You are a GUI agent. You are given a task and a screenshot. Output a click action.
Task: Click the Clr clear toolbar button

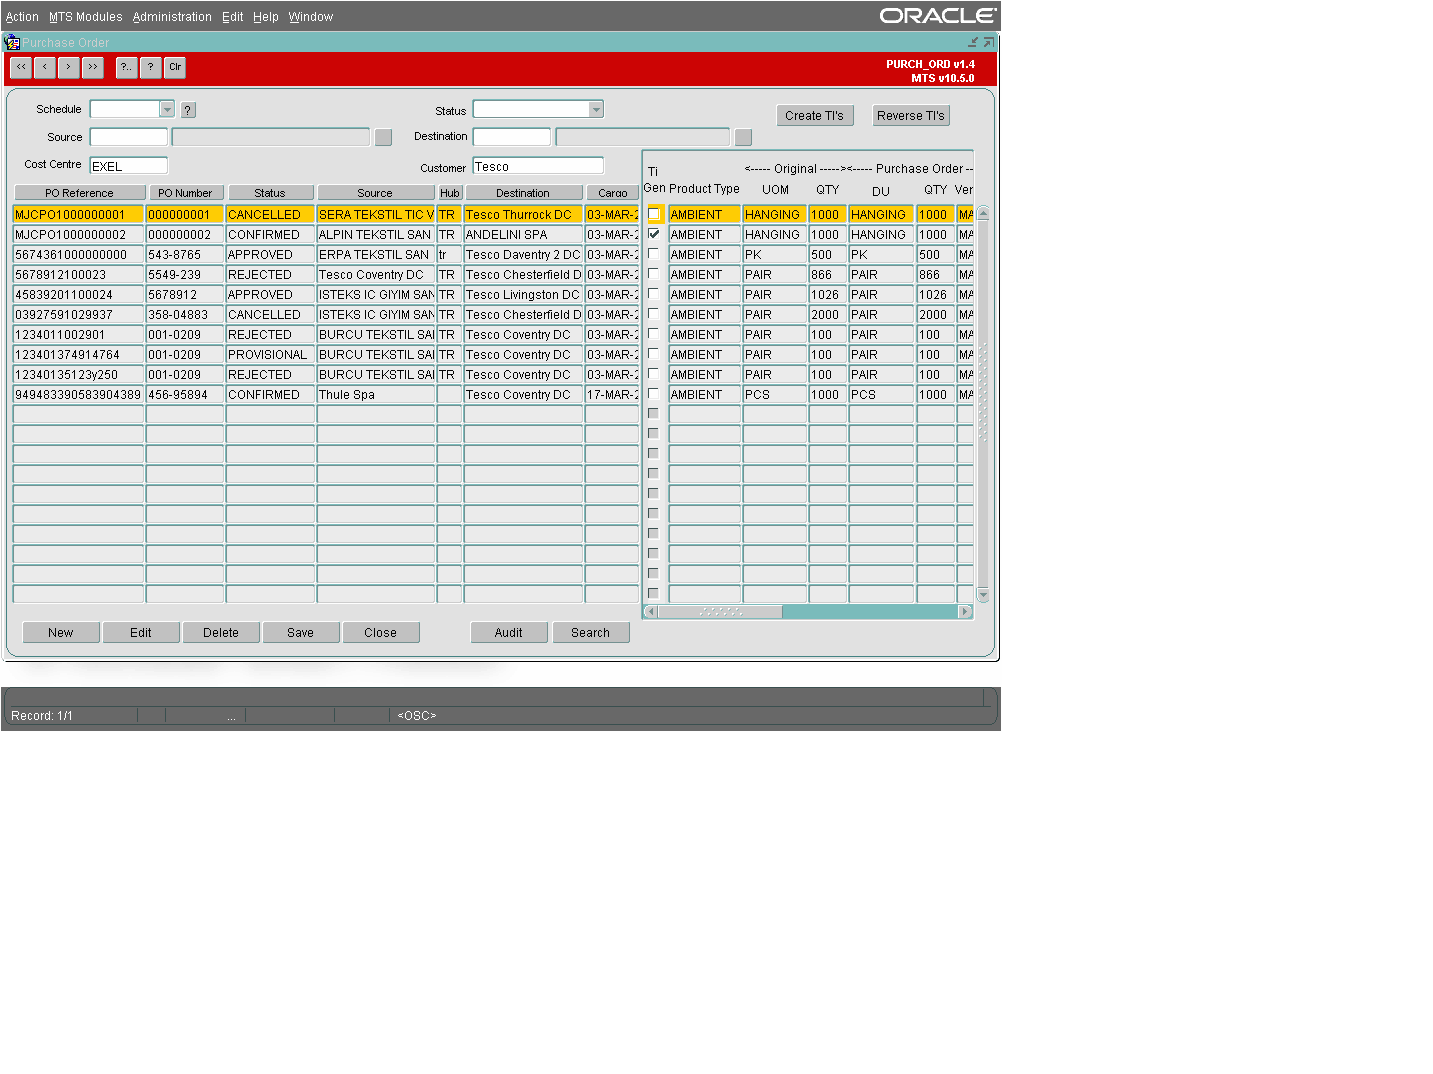[x=175, y=67]
